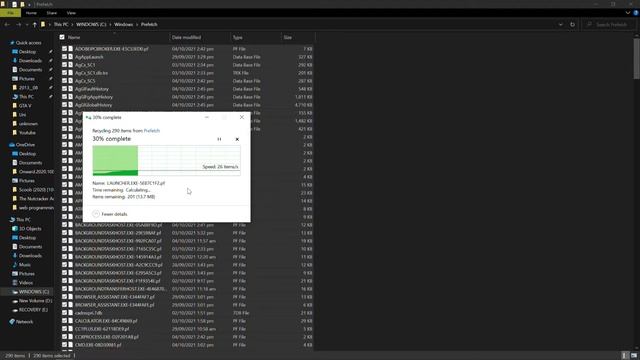Click the Forward navigation arrow
Screen dimensions: 640x360
click(x=18, y=24)
